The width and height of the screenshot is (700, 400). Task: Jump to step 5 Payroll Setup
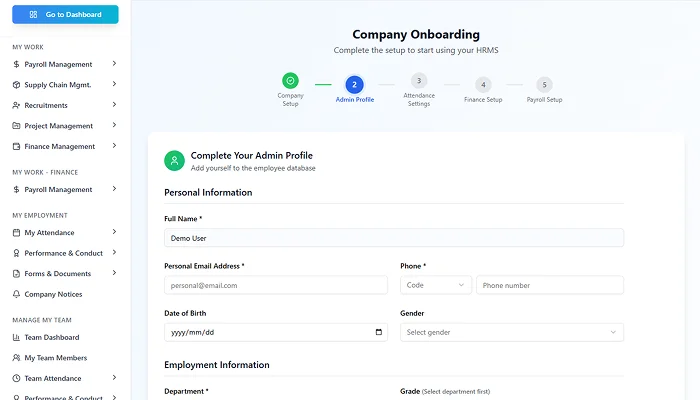click(544, 85)
